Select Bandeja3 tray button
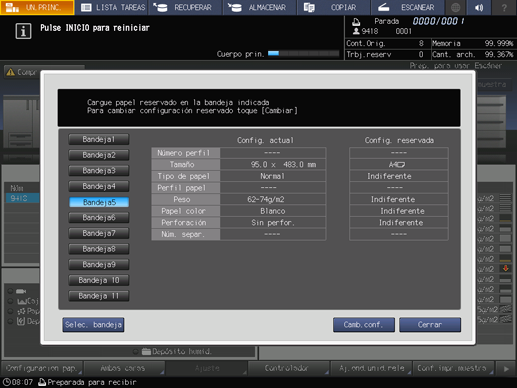517x388 pixels. point(99,171)
